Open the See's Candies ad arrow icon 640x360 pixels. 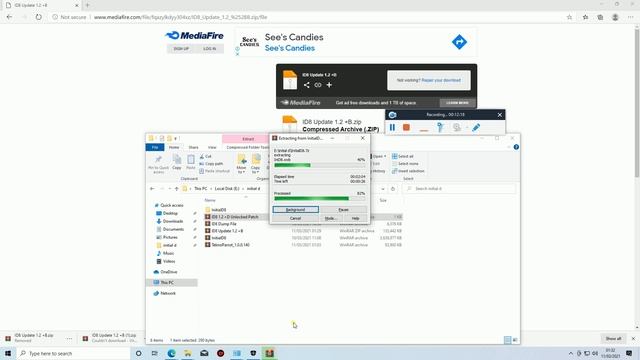click(x=459, y=42)
